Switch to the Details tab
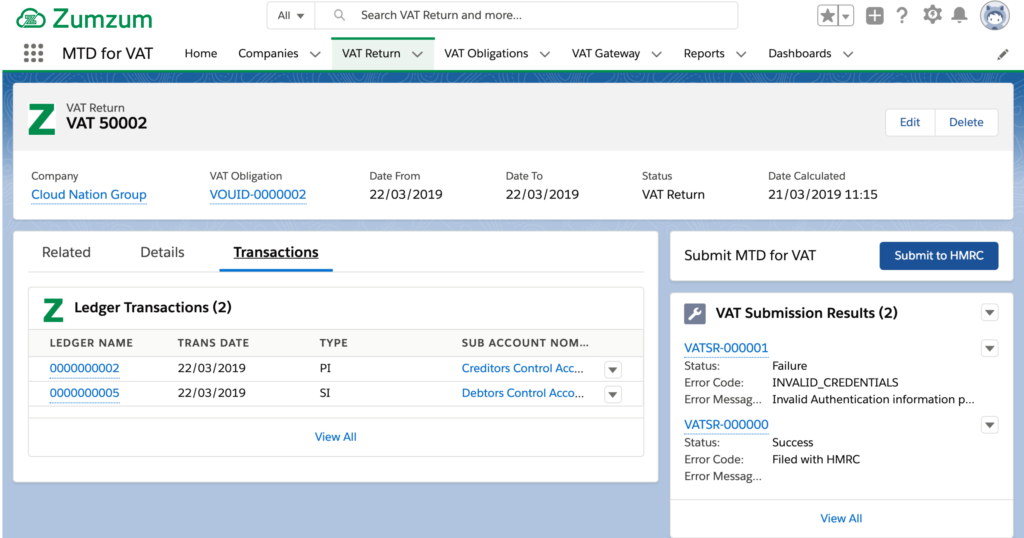Screen dimensions: 1024x538 click(162, 252)
